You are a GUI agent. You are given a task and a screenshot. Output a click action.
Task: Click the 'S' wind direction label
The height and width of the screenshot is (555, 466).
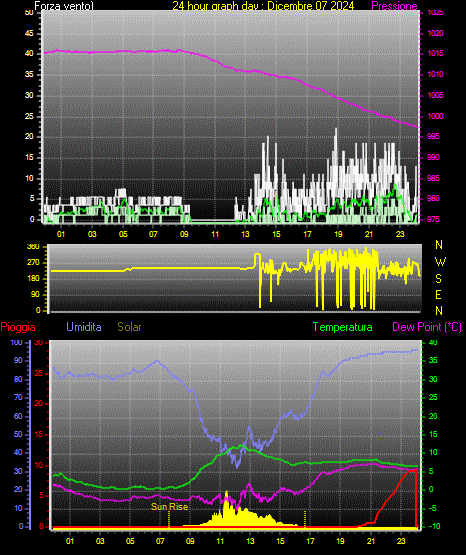438,279
